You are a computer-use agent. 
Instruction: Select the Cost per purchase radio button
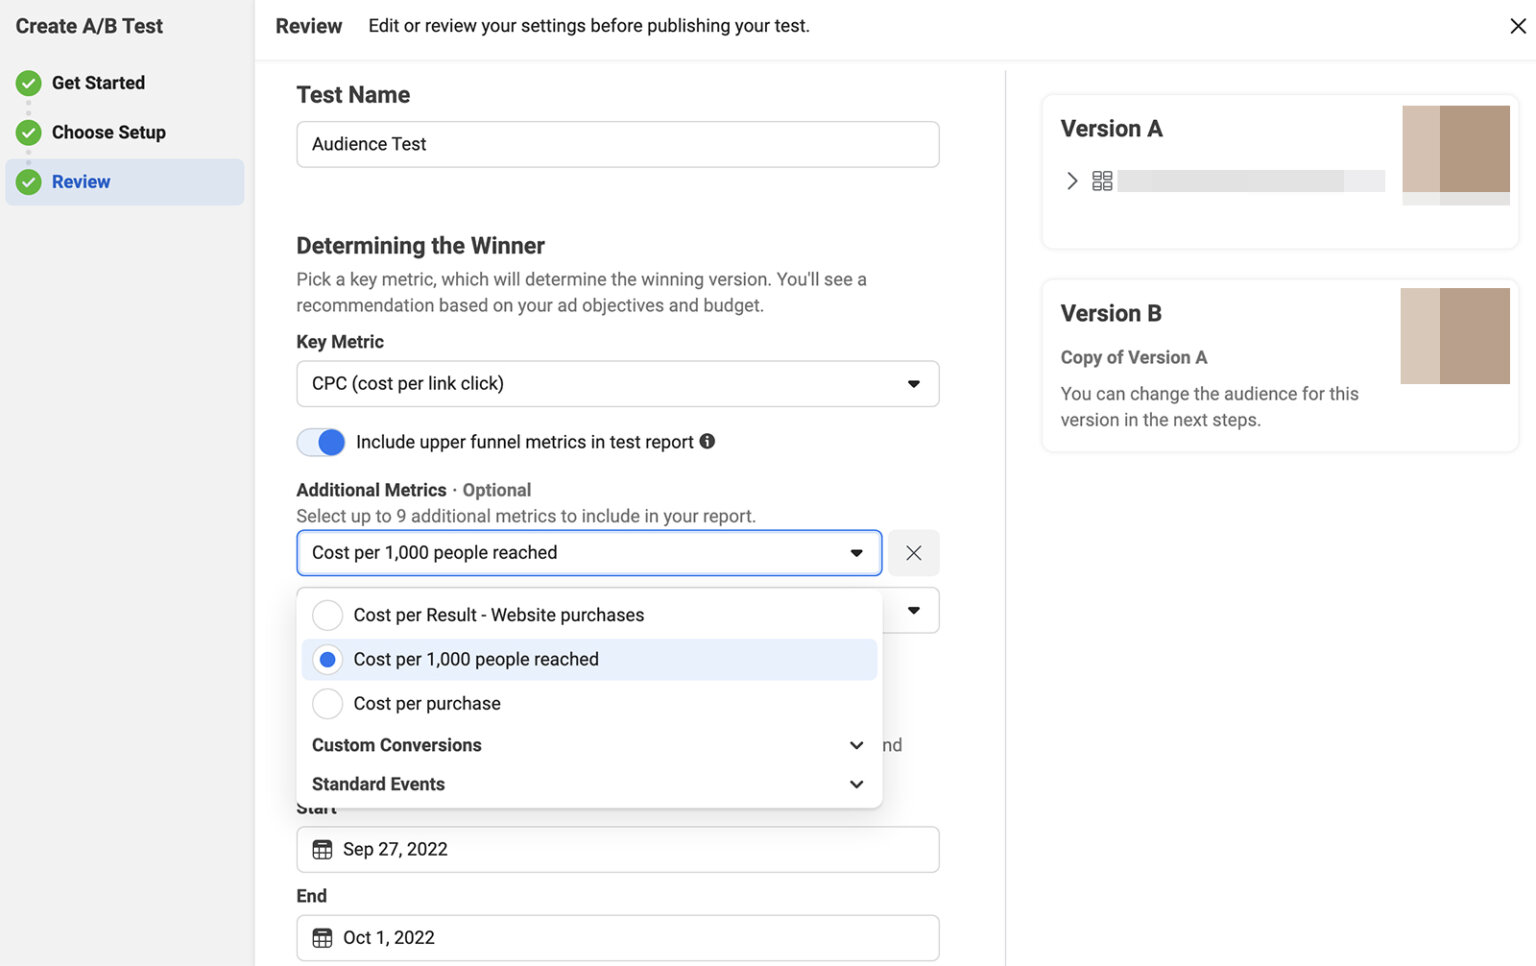point(327,703)
